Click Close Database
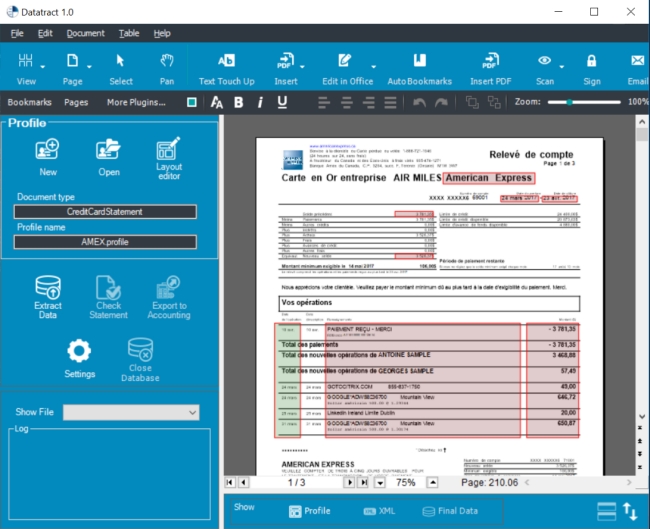 pos(140,359)
